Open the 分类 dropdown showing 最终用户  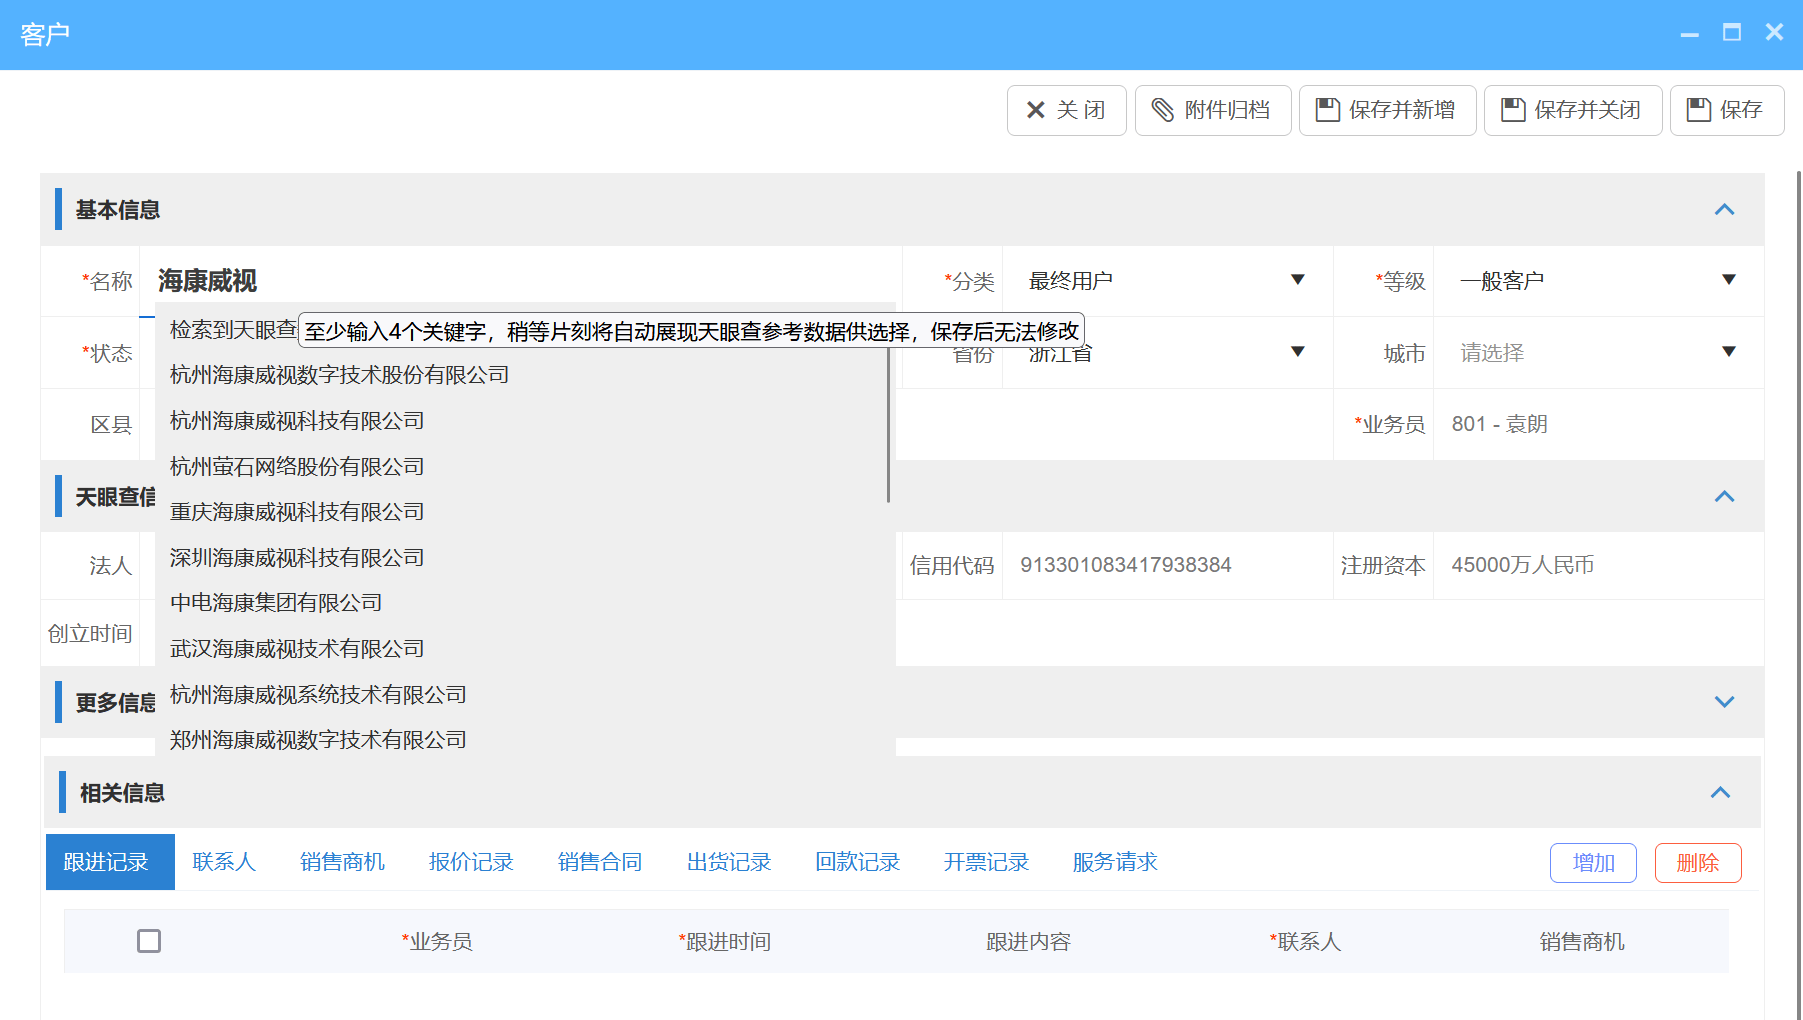pyautogui.click(x=1297, y=281)
